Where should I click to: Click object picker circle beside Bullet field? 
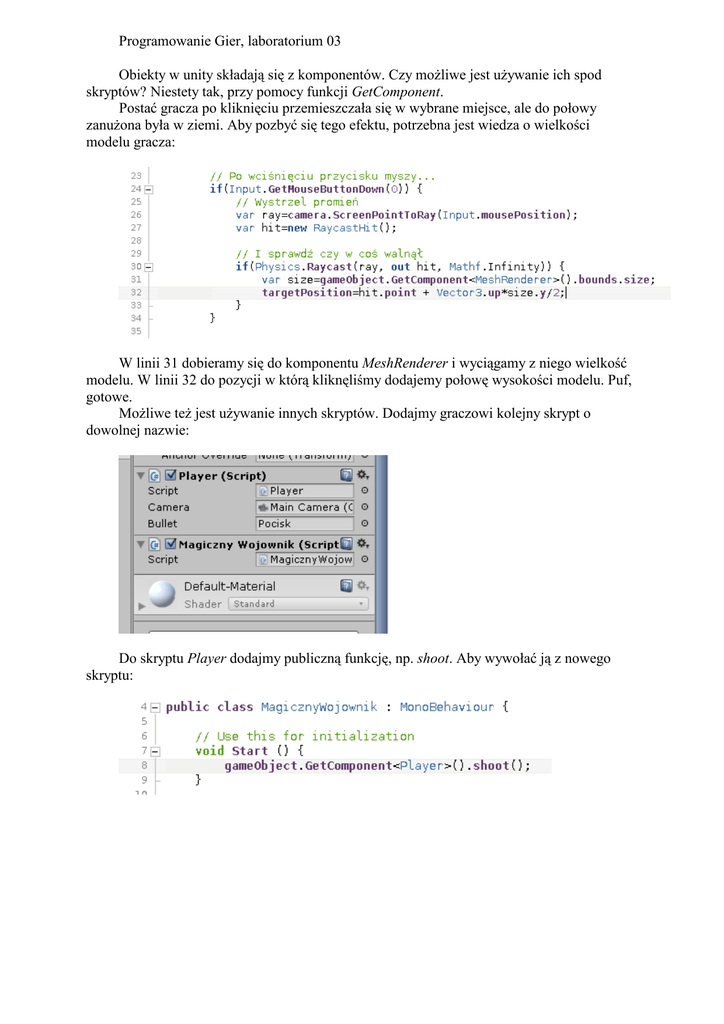364,523
